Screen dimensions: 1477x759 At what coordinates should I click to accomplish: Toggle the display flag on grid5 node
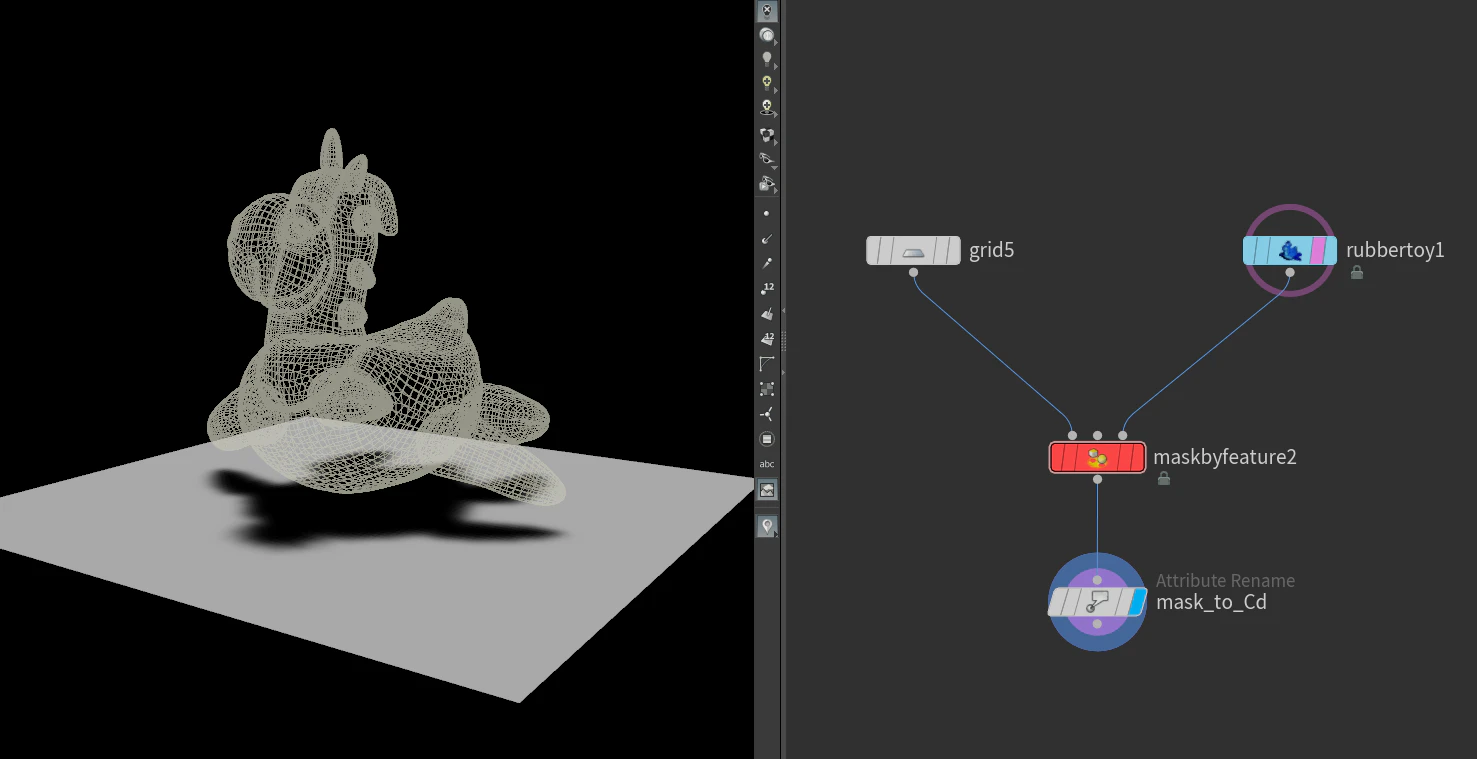953,250
